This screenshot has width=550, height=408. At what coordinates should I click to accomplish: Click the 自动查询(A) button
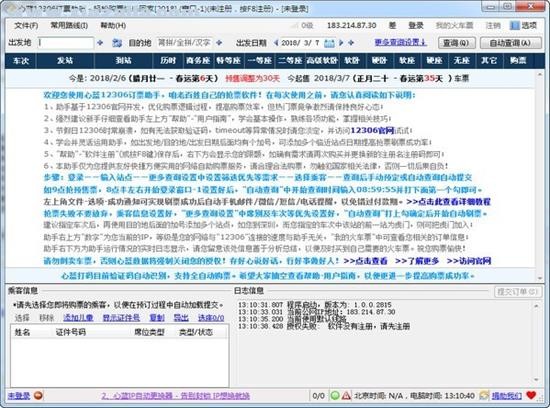[510, 43]
